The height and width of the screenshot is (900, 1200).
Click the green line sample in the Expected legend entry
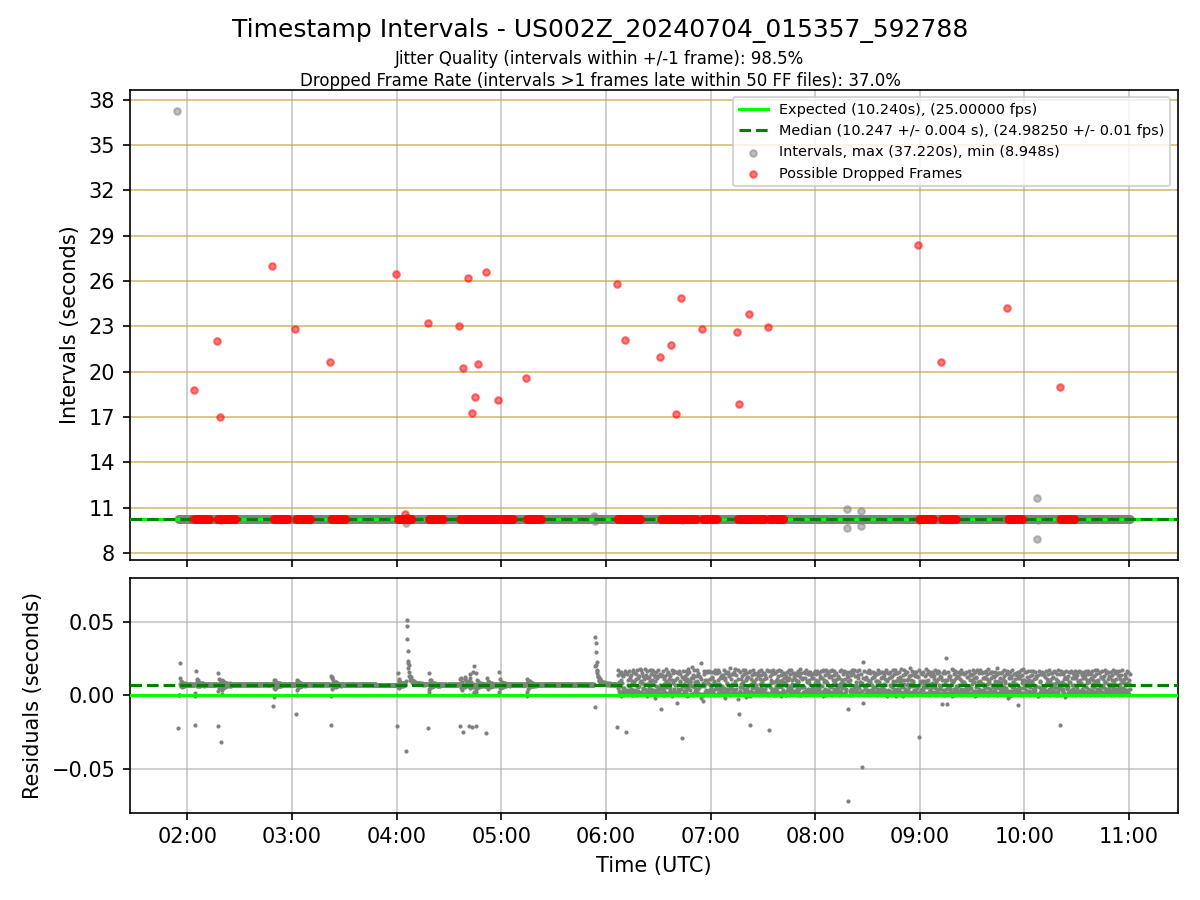[x=754, y=109]
